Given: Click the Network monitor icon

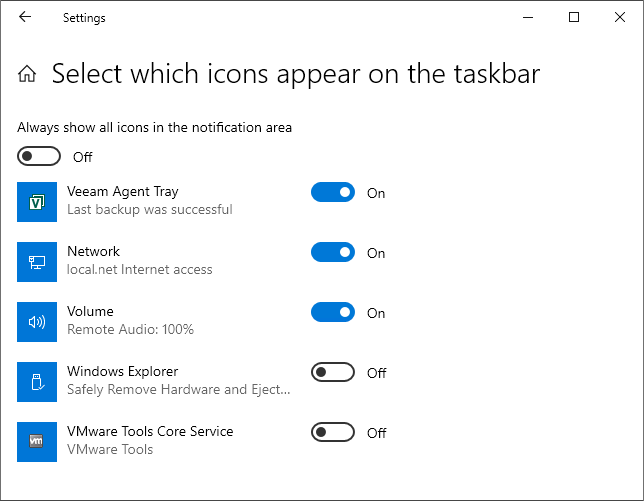Looking at the screenshot, I should pyautogui.click(x=37, y=261).
